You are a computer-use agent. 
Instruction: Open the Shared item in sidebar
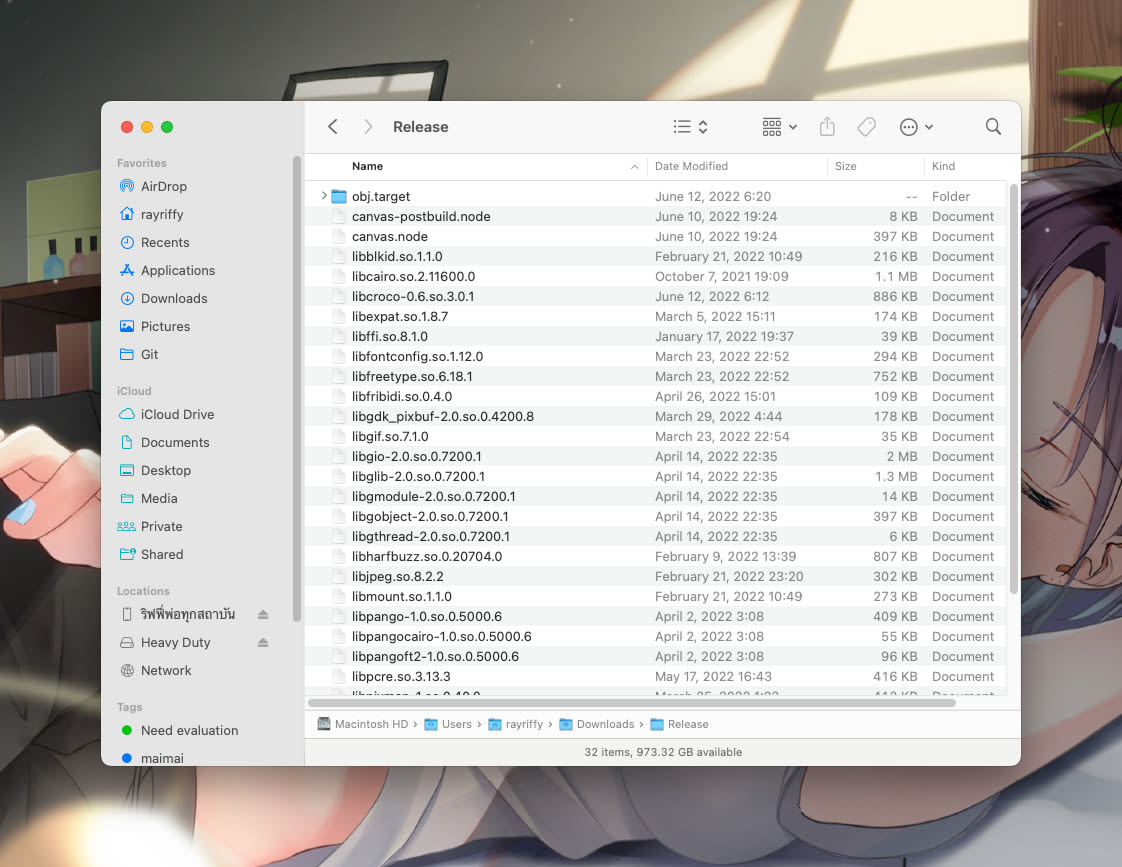pyautogui.click(x=162, y=553)
